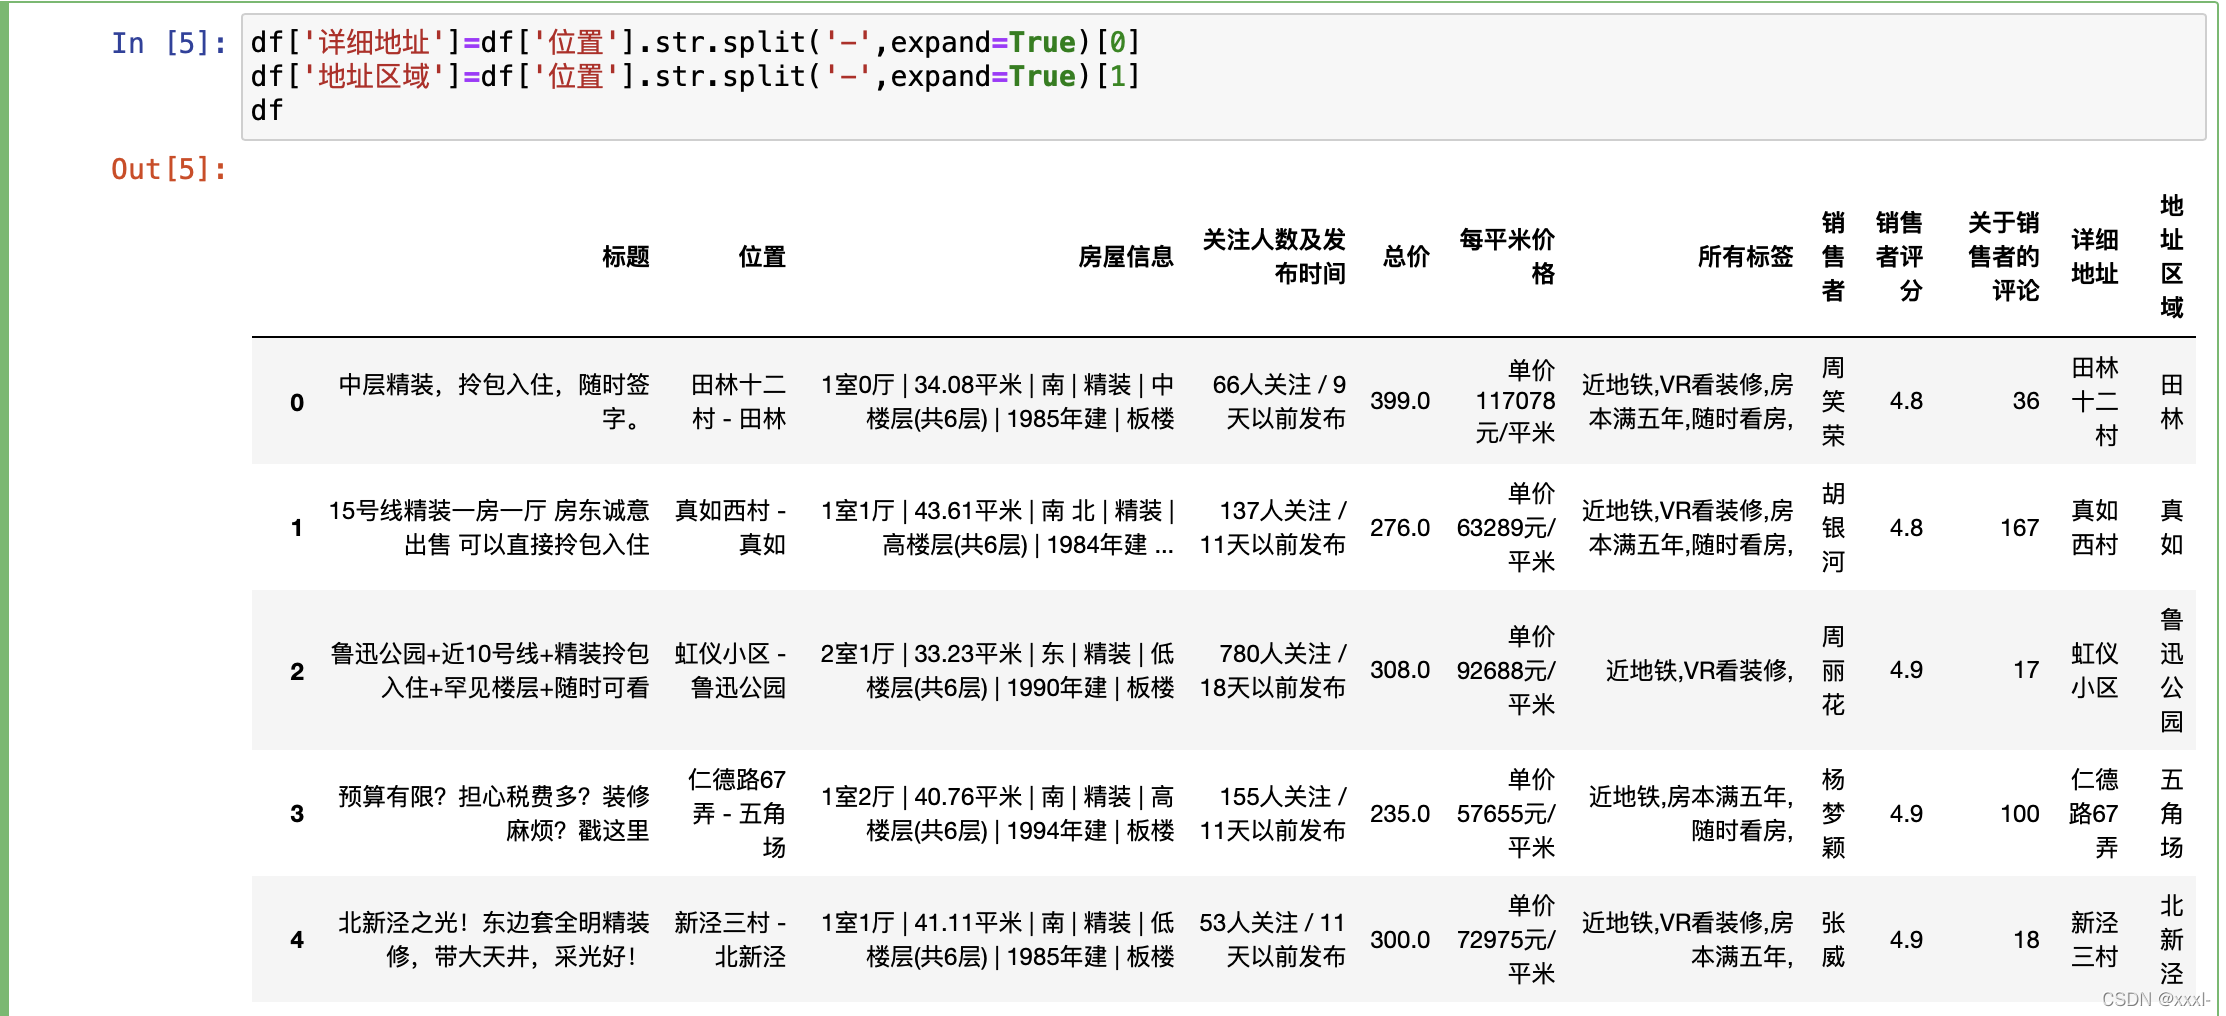Click the row index 4 label
The image size is (2226, 1016).
(x=296, y=939)
